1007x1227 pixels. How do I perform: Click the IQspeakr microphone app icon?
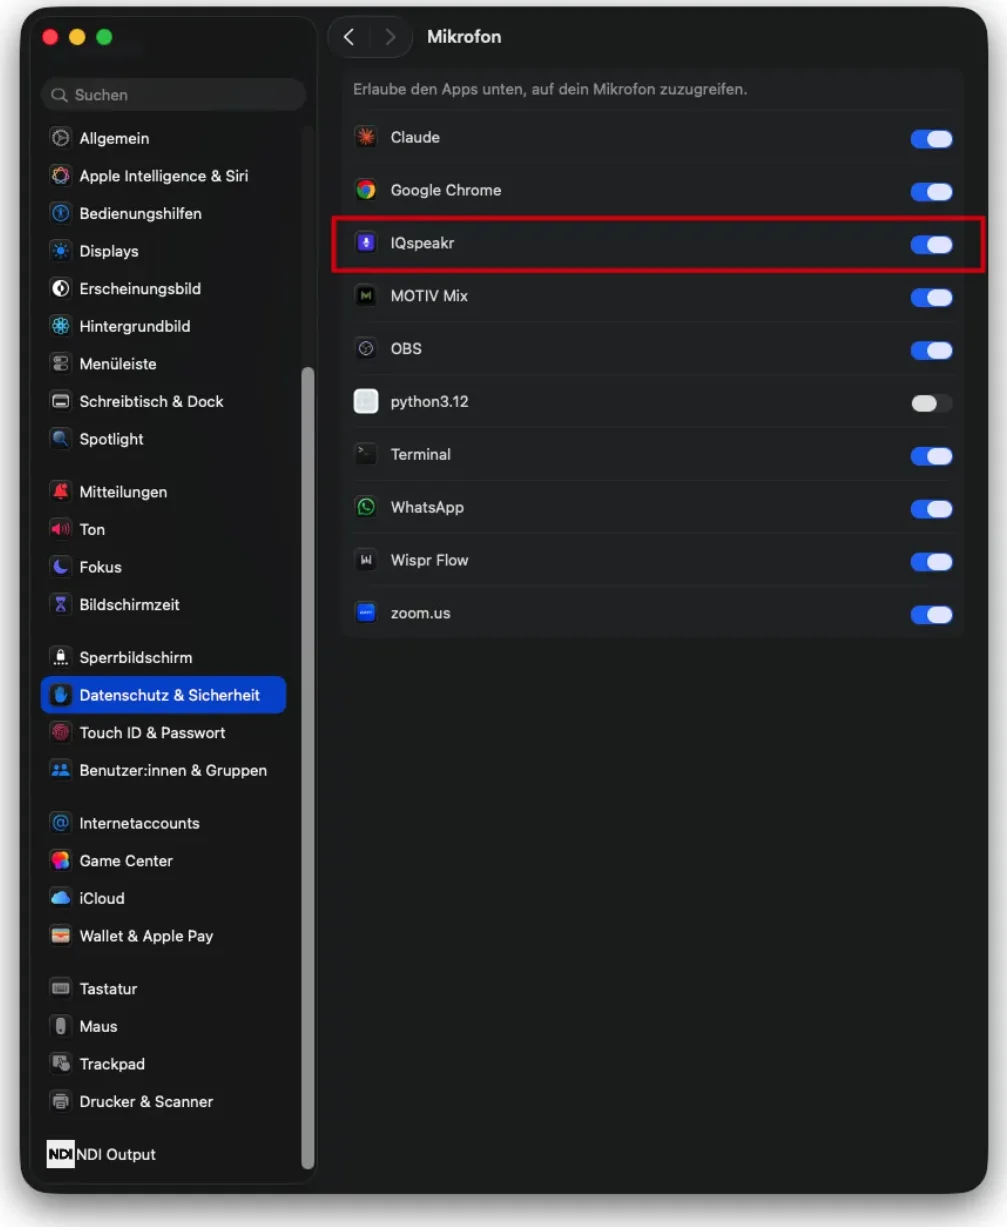coord(366,243)
